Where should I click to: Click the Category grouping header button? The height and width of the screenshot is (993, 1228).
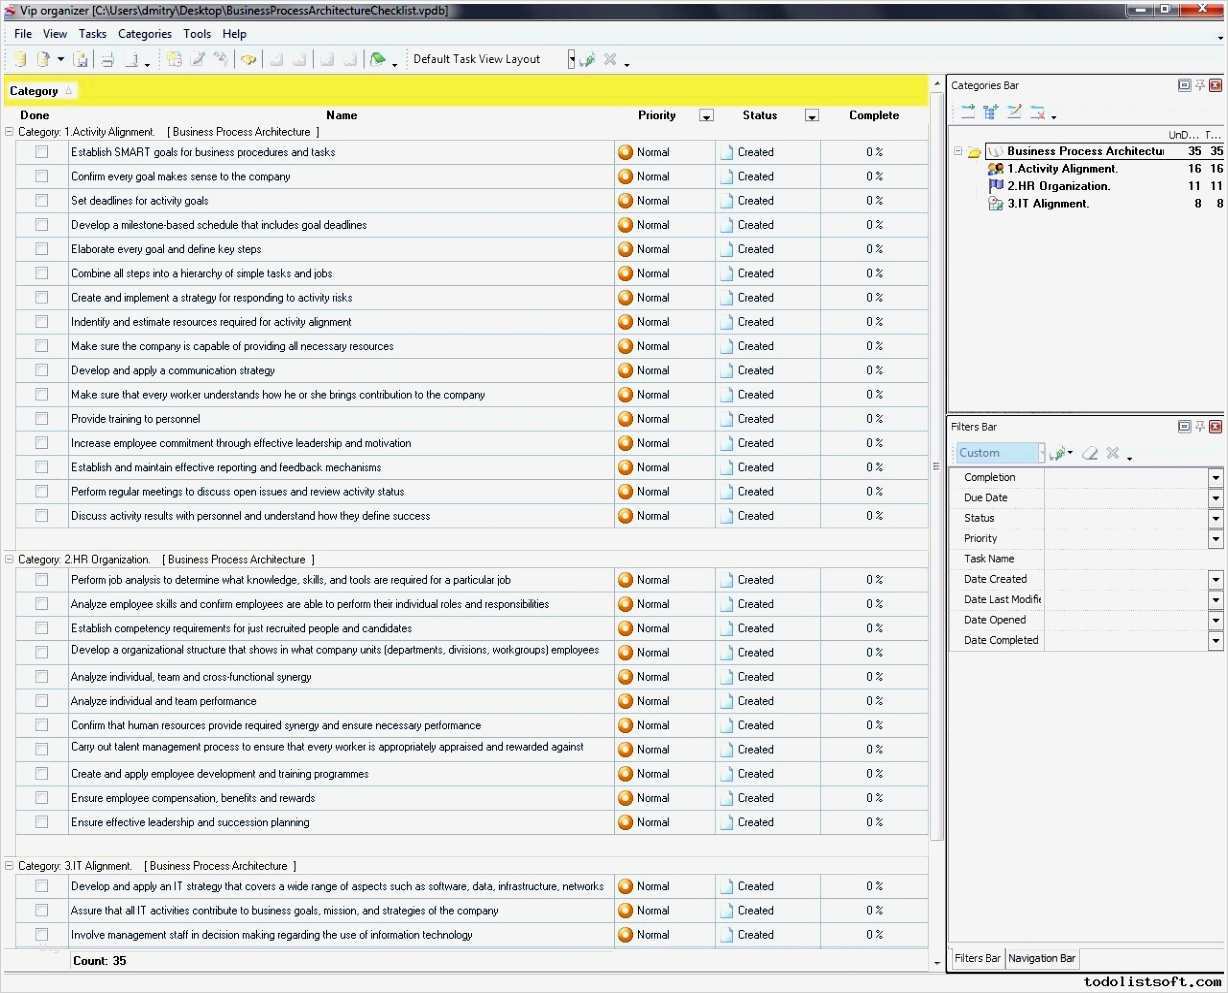pos(41,91)
